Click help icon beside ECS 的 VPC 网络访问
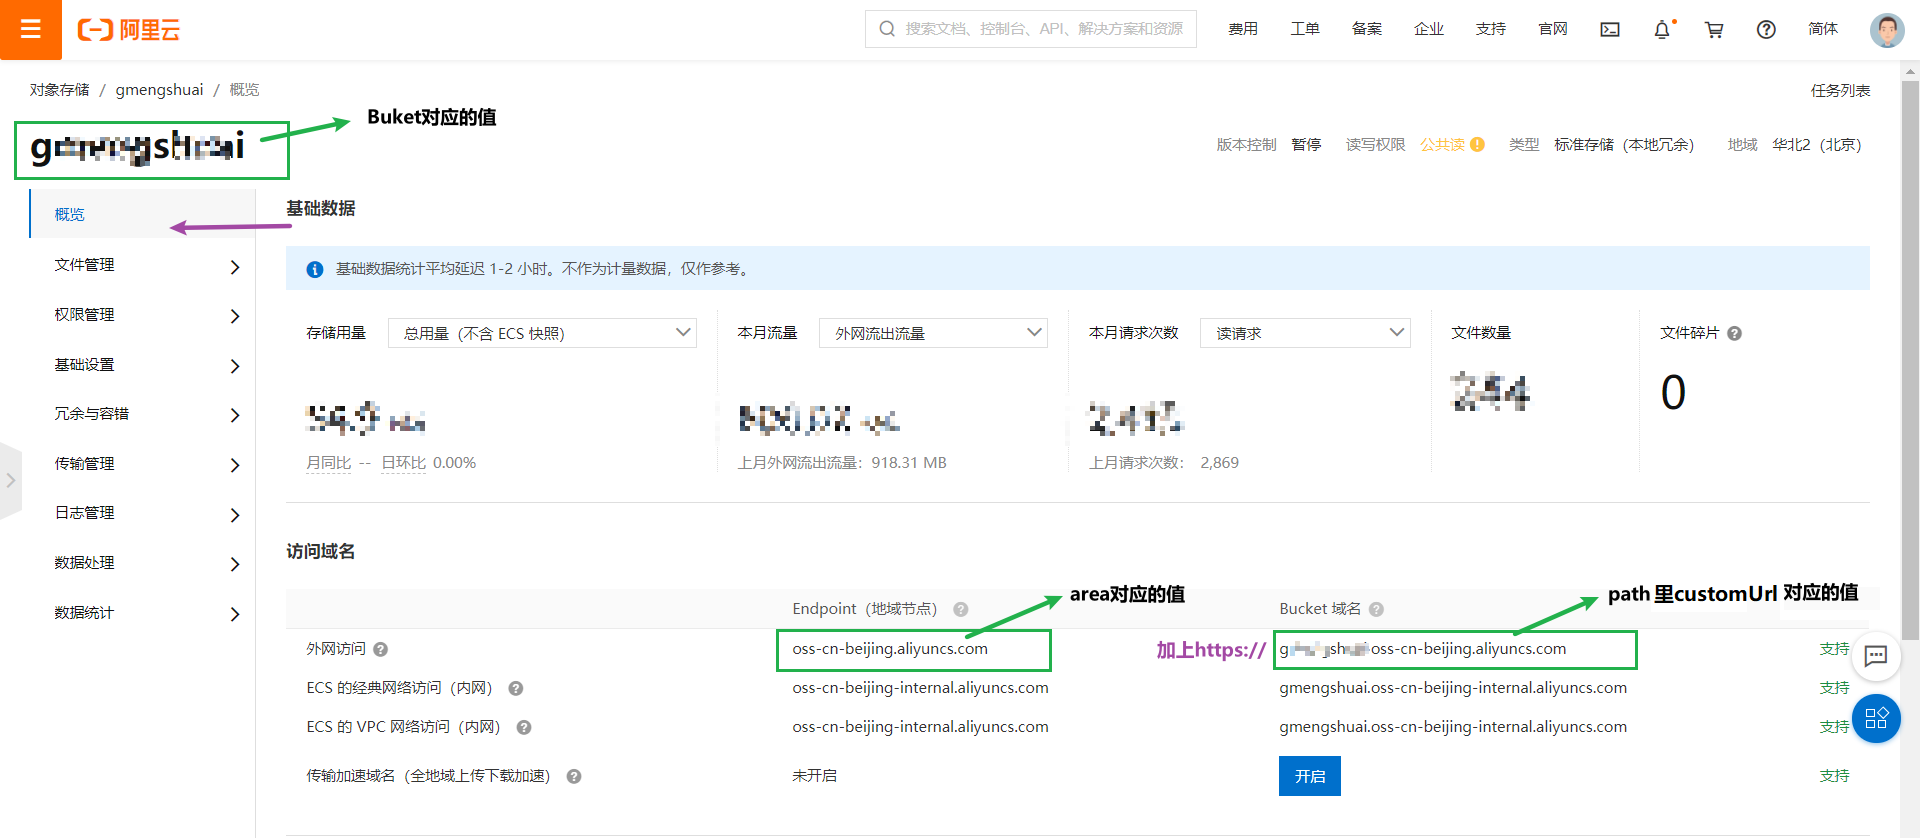The height and width of the screenshot is (838, 1920). click(524, 727)
